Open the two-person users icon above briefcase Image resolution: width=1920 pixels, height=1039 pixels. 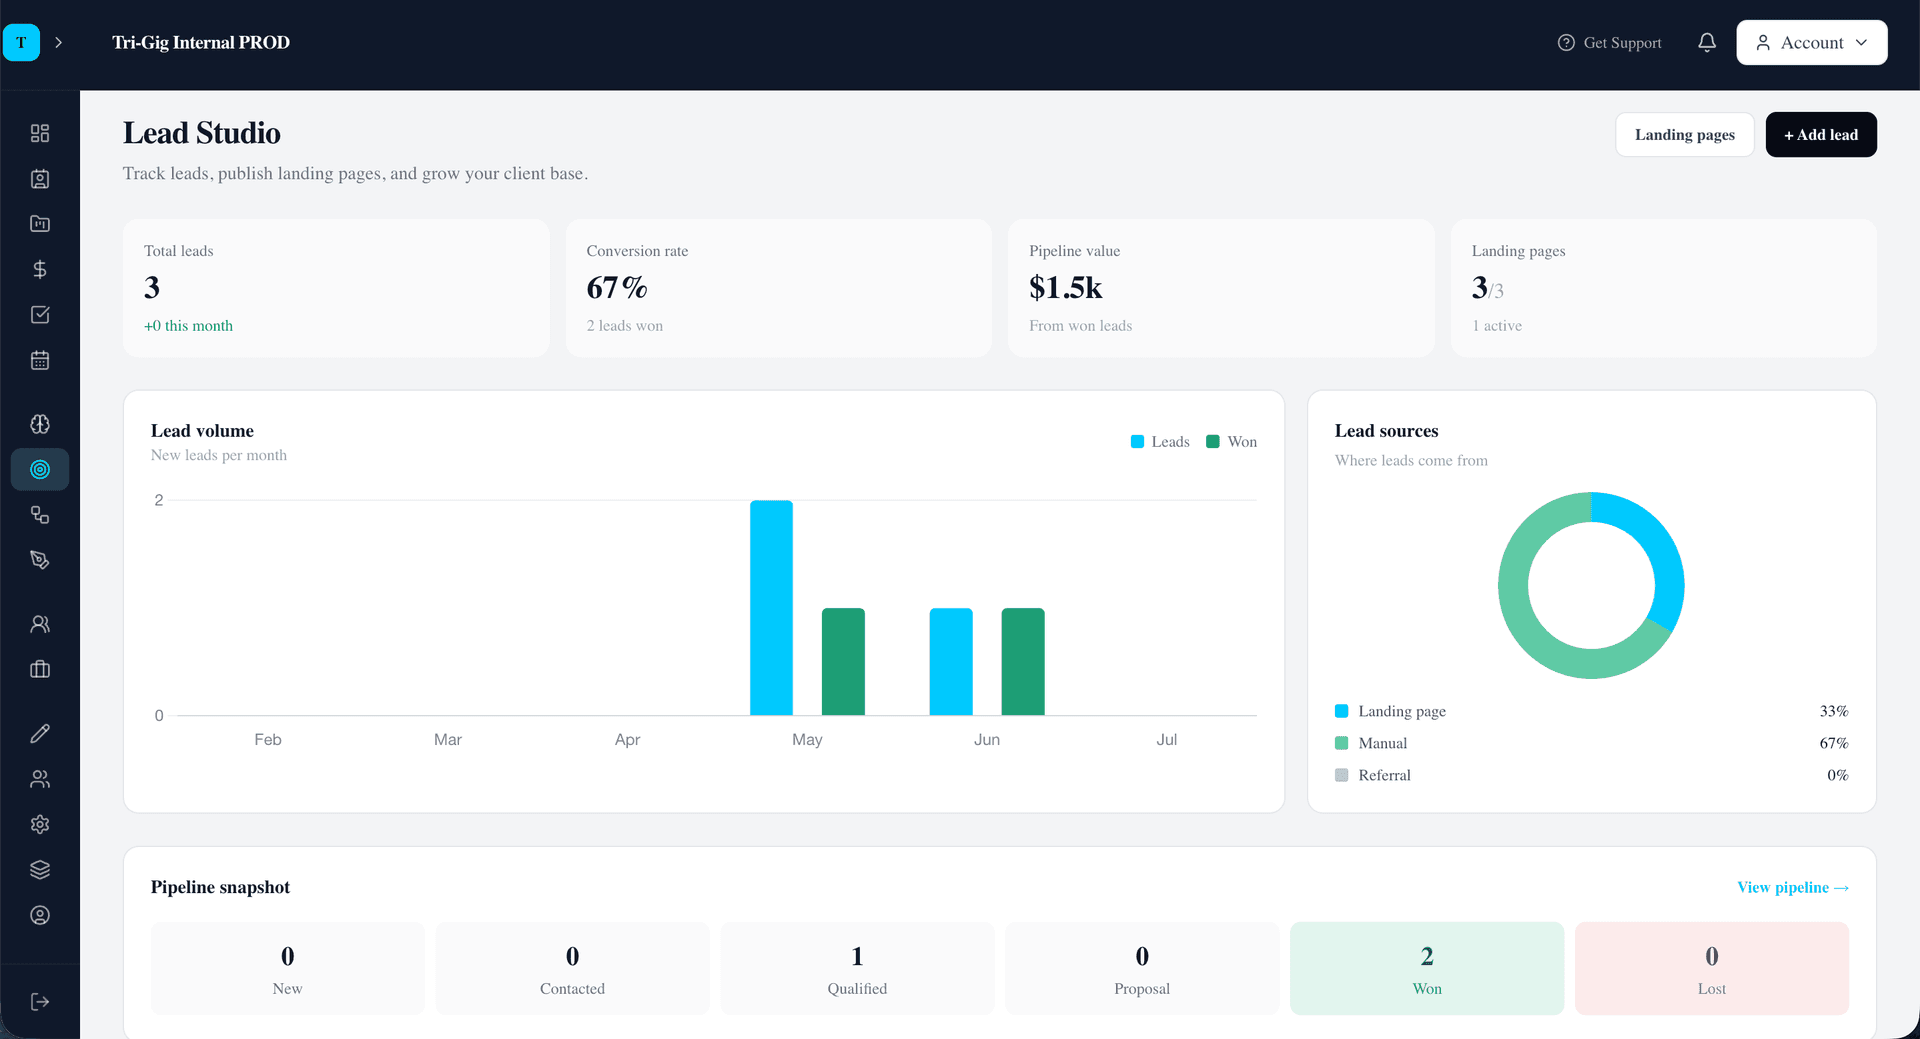click(x=40, y=624)
